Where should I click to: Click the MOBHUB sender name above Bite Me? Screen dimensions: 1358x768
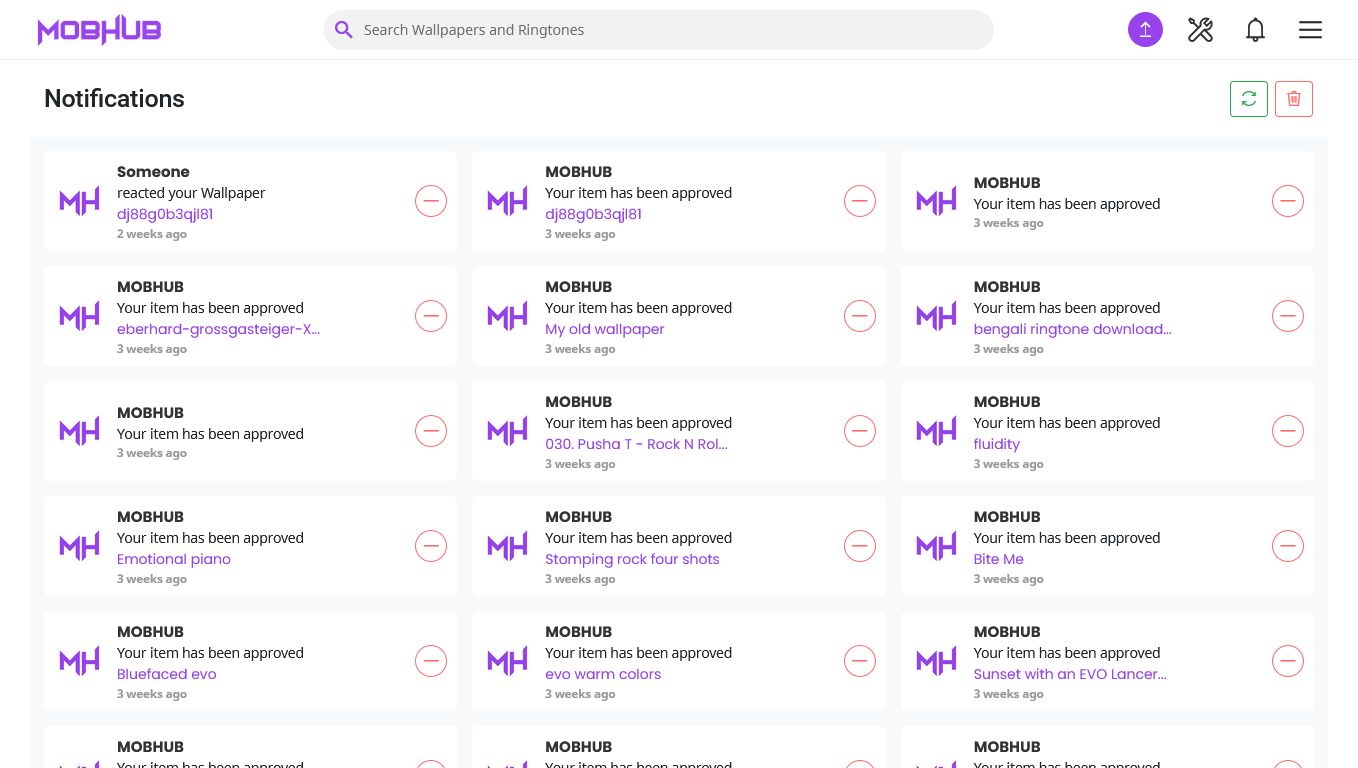(x=1007, y=517)
